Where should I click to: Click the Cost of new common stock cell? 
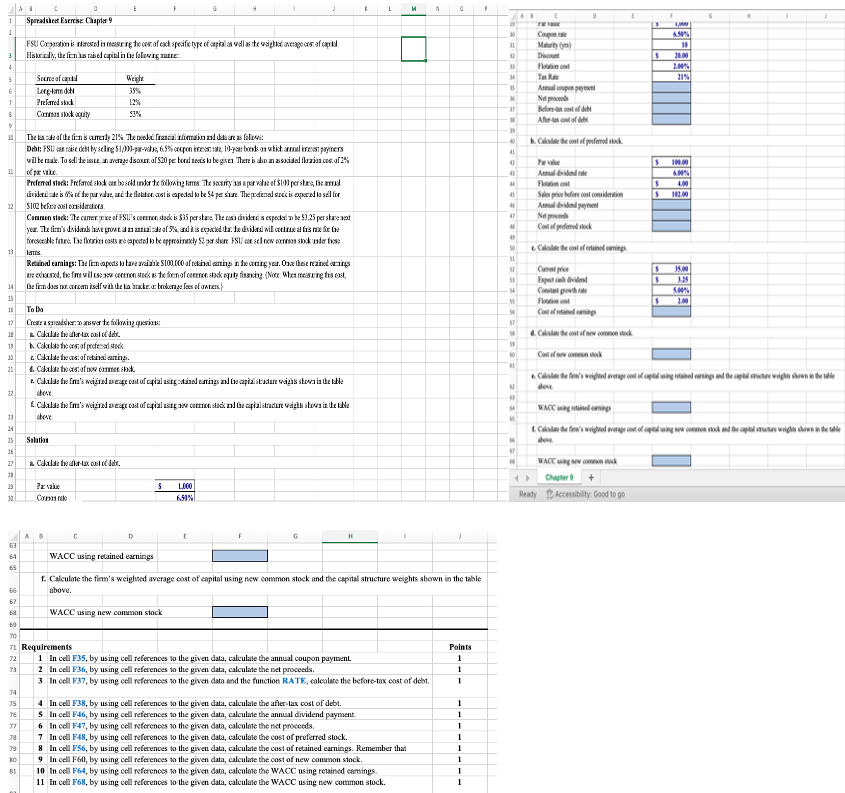672,354
